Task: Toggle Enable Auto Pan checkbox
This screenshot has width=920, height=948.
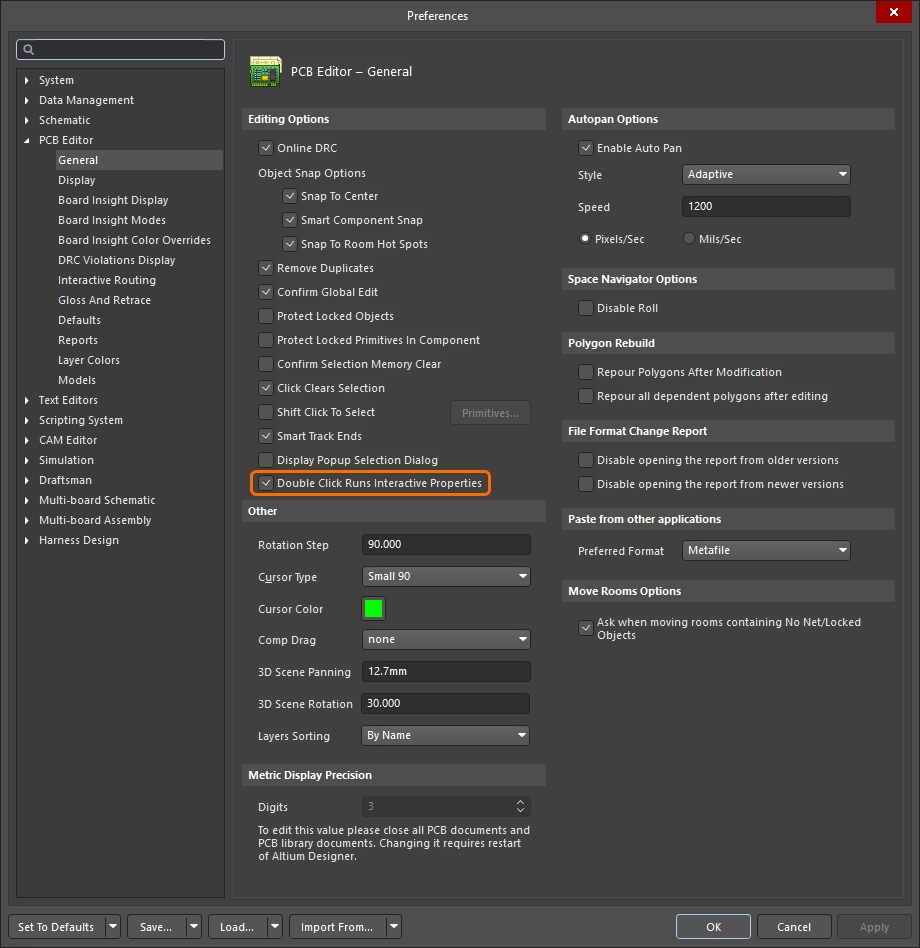Action: pos(586,148)
